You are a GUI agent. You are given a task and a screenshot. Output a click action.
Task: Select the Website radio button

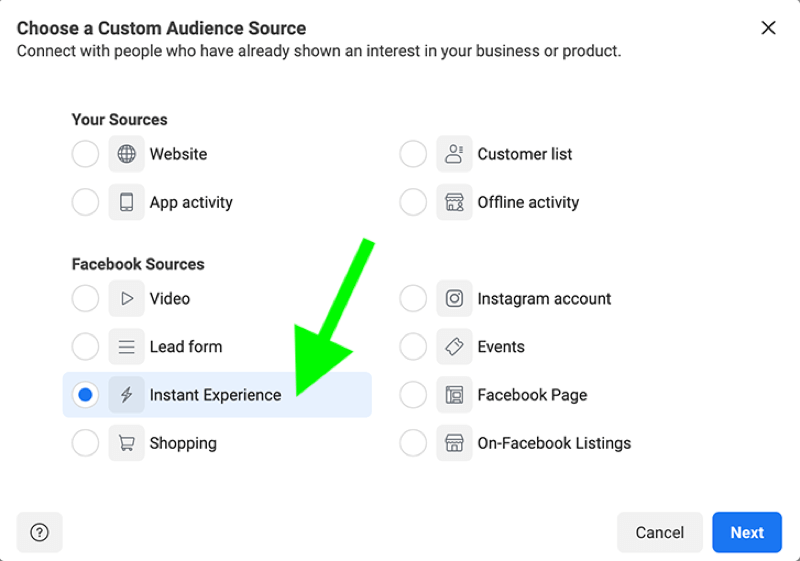click(85, 154)
